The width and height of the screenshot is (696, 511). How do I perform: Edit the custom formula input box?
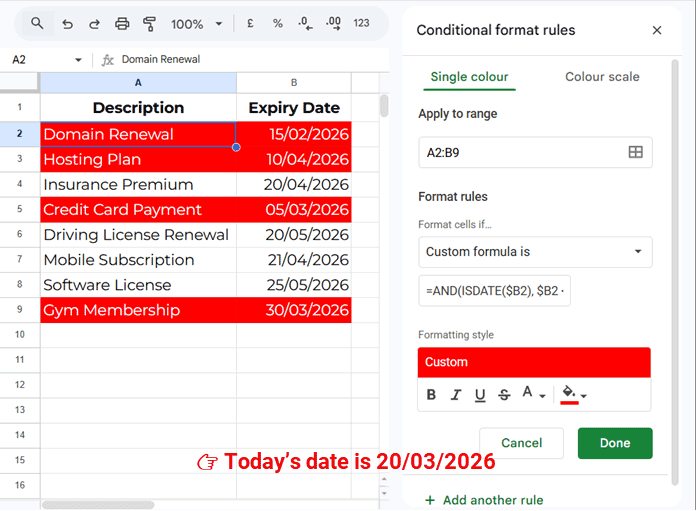click(x=494, y=291)
